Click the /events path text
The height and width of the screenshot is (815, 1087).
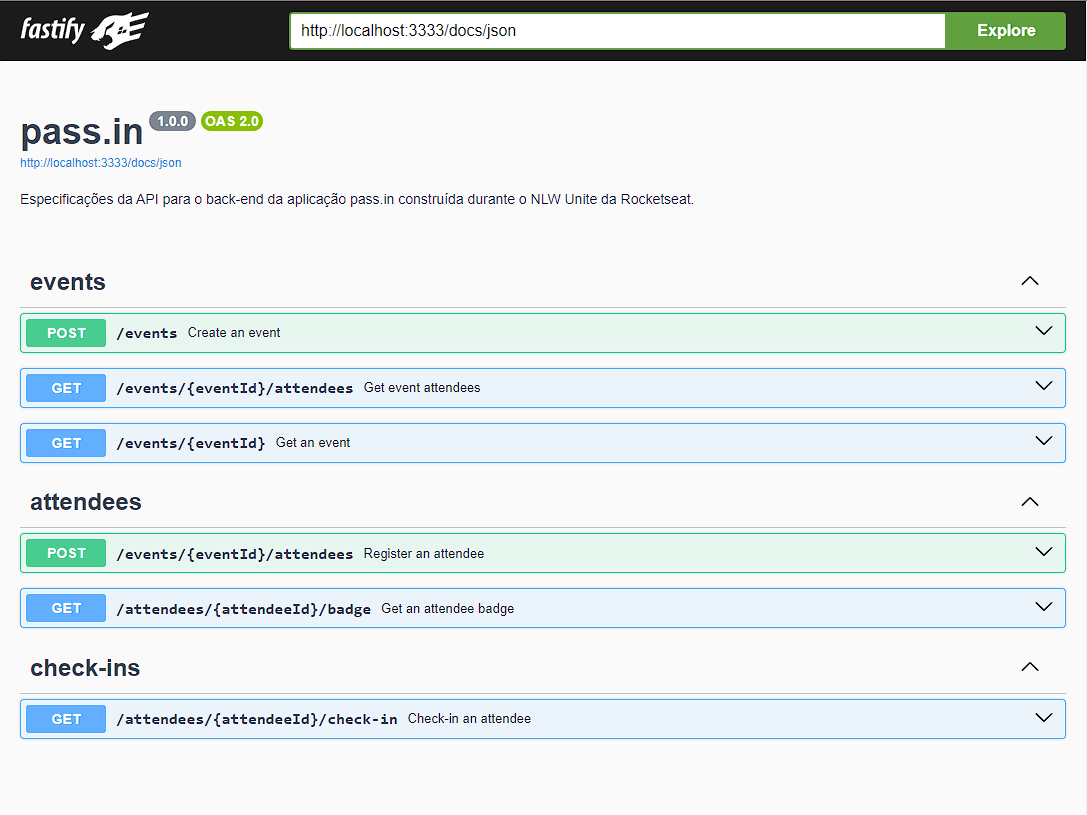[x=147, y=333]
